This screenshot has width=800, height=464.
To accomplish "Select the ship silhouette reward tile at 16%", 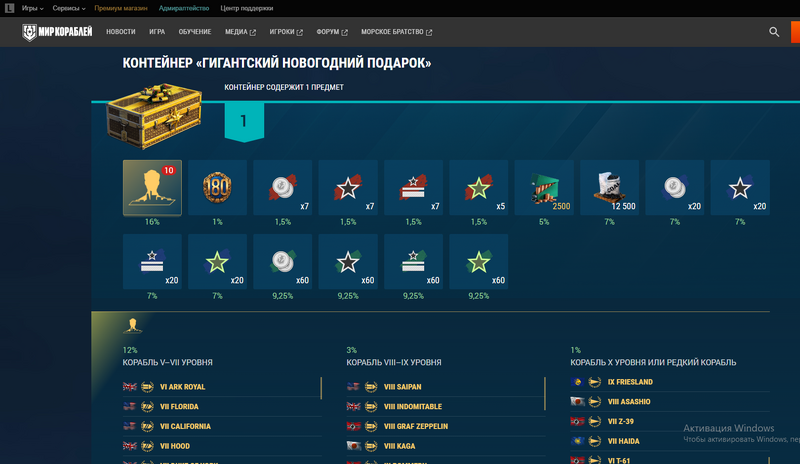I will coord(152,188).
